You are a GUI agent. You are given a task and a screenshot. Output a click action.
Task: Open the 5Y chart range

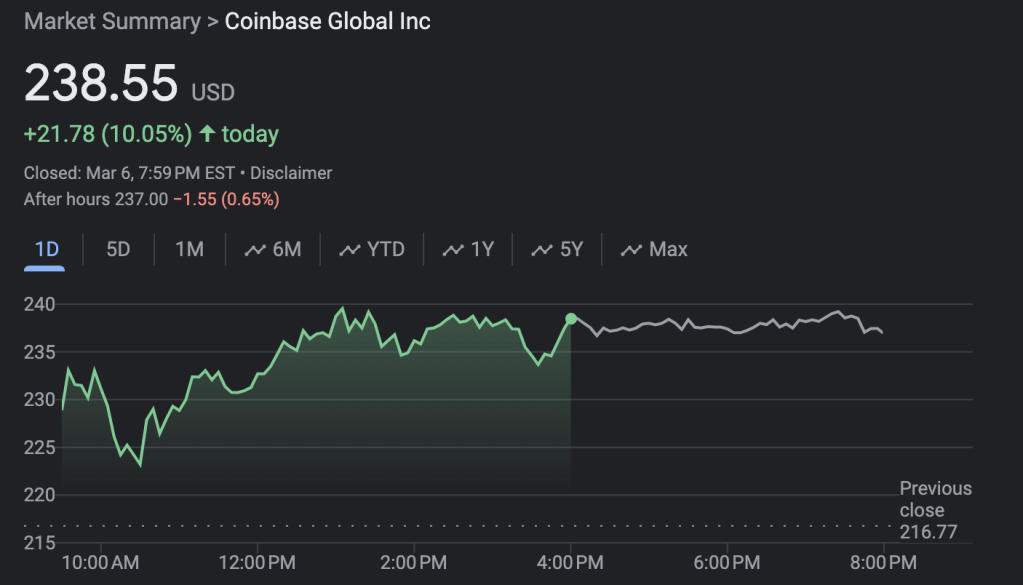[x=557, y=249]
